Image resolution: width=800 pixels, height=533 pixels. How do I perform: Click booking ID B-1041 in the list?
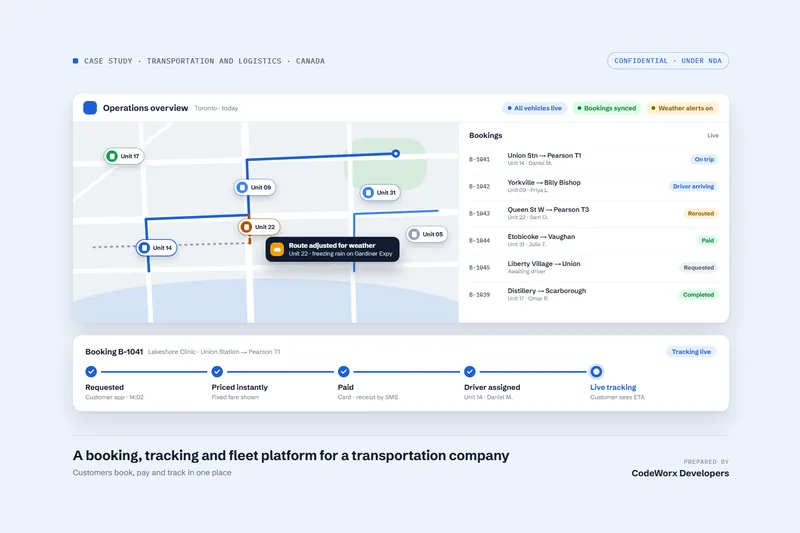pyautogui.click(x=480, y=160)
